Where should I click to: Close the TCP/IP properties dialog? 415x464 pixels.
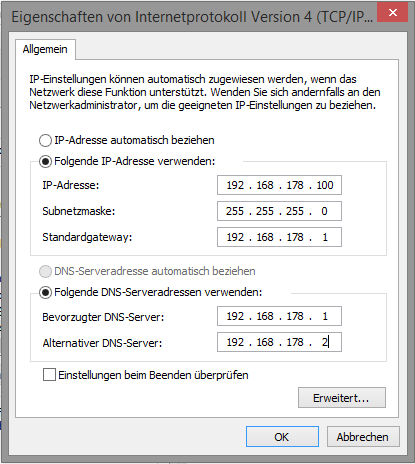[392, 13]
